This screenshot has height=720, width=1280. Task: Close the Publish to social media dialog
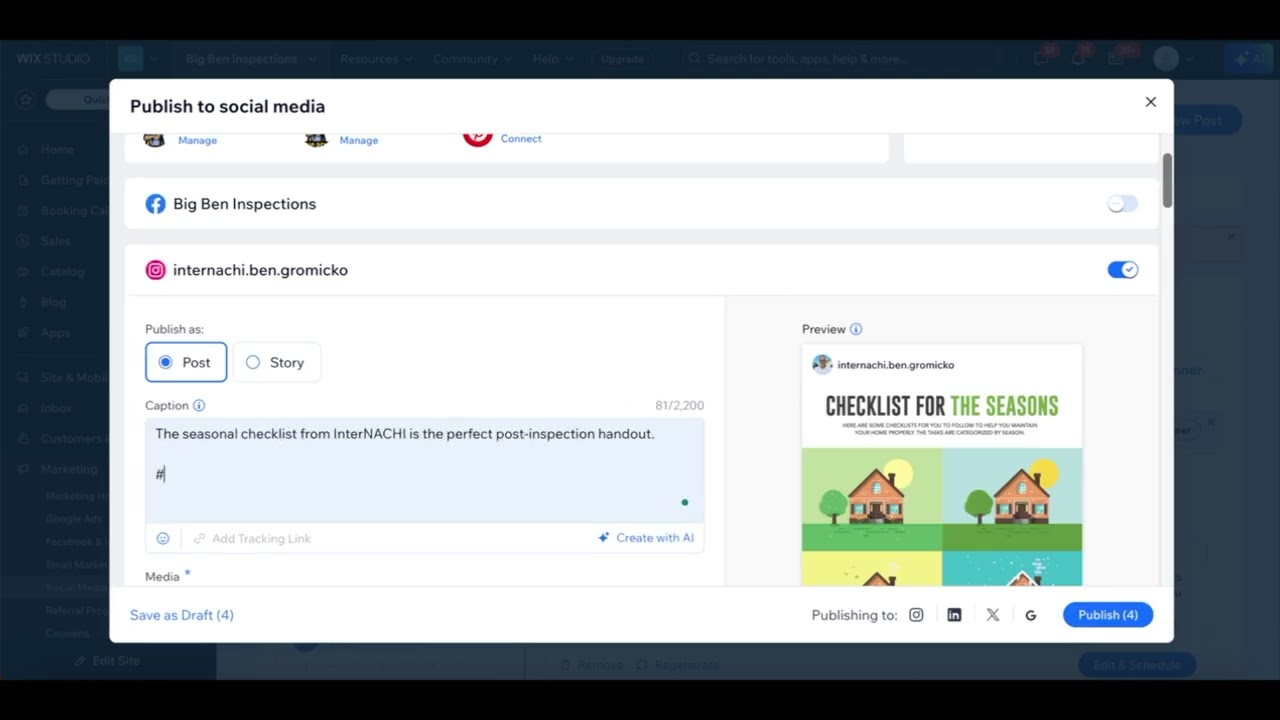click(x=1150, y=102)
